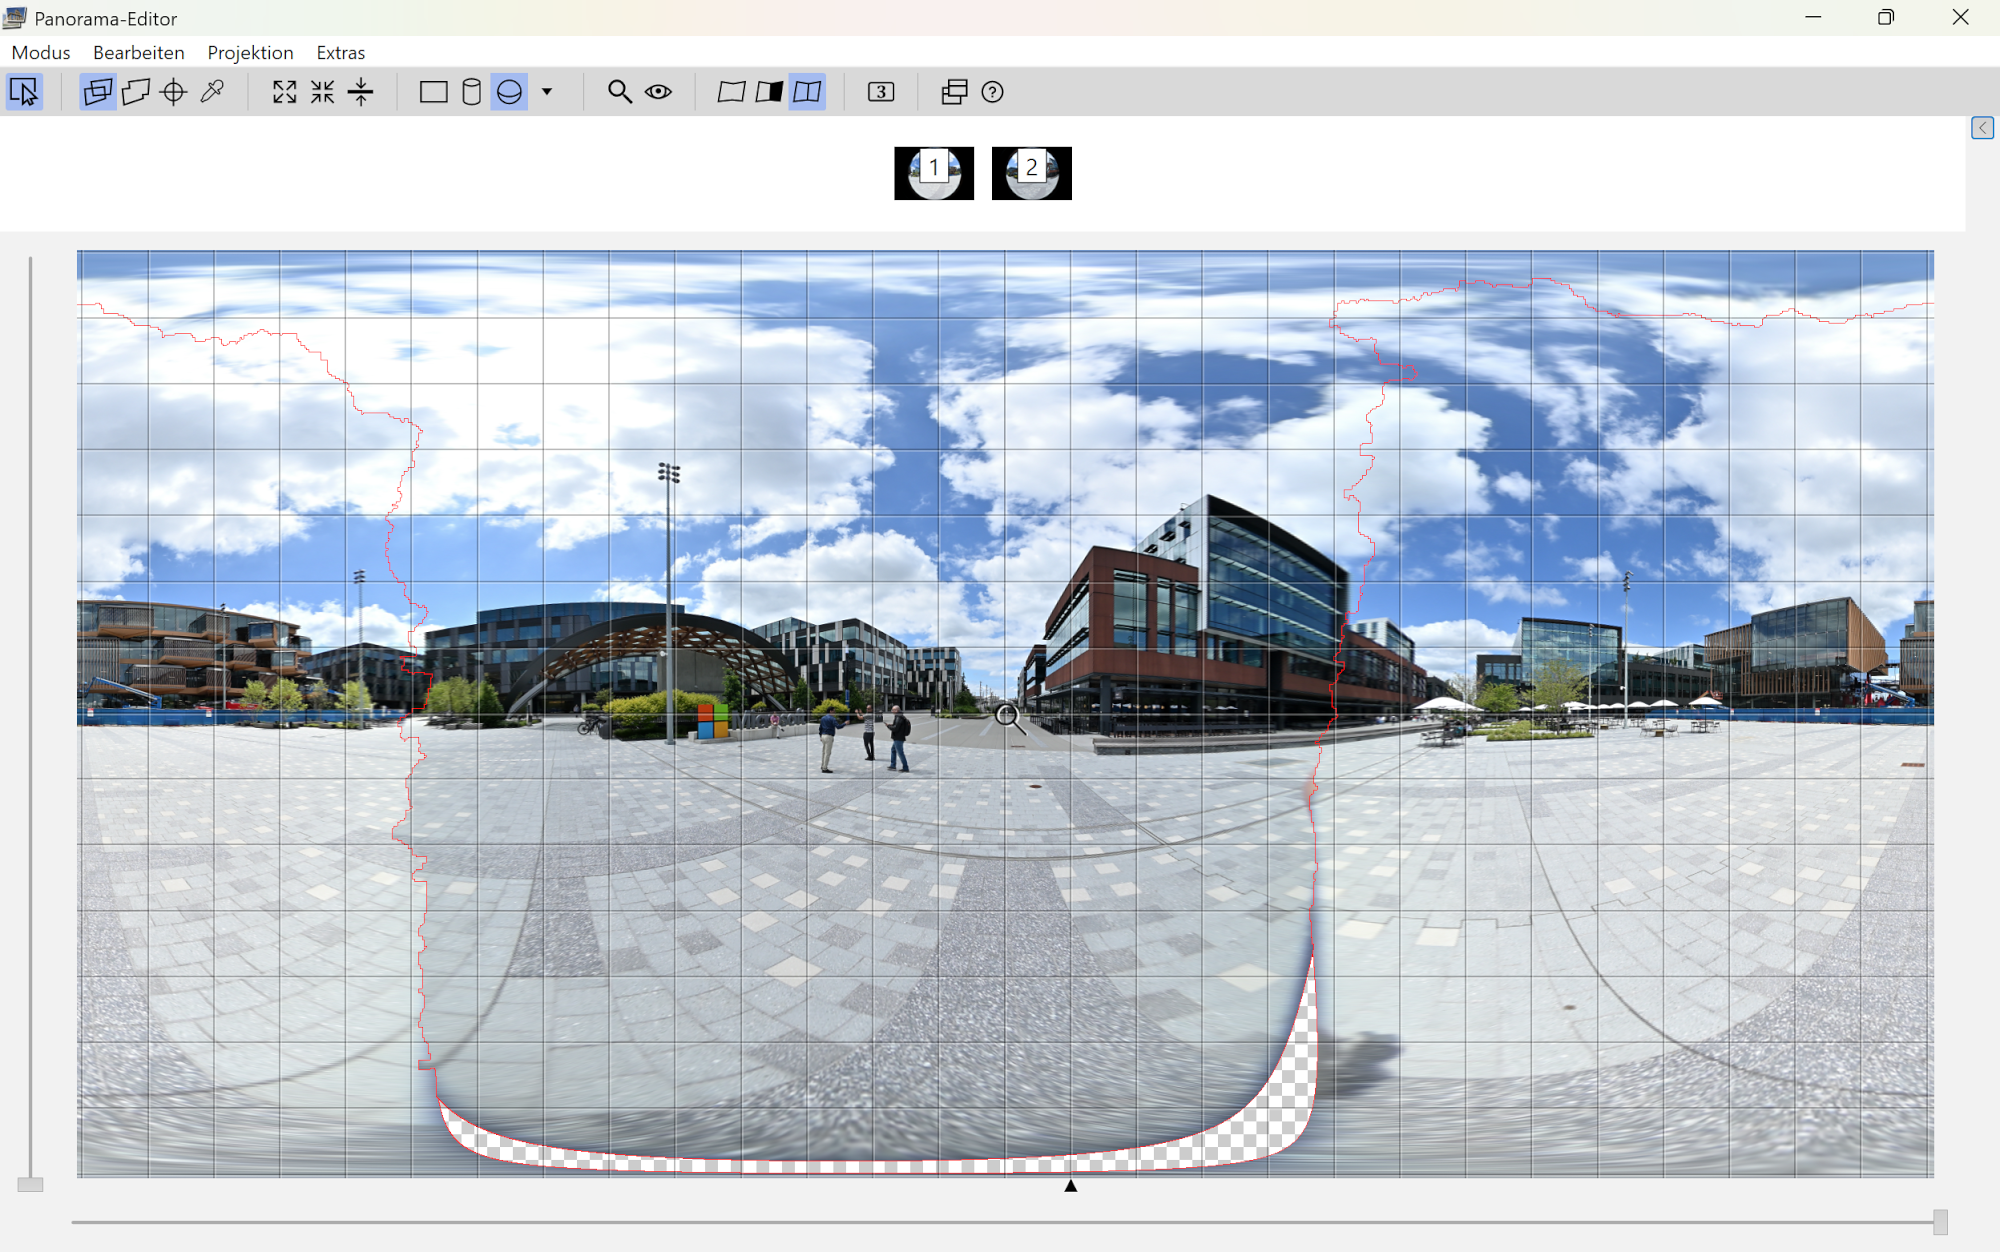
Task: Open the Bearbeiten menu
Action: coord(138,52)
